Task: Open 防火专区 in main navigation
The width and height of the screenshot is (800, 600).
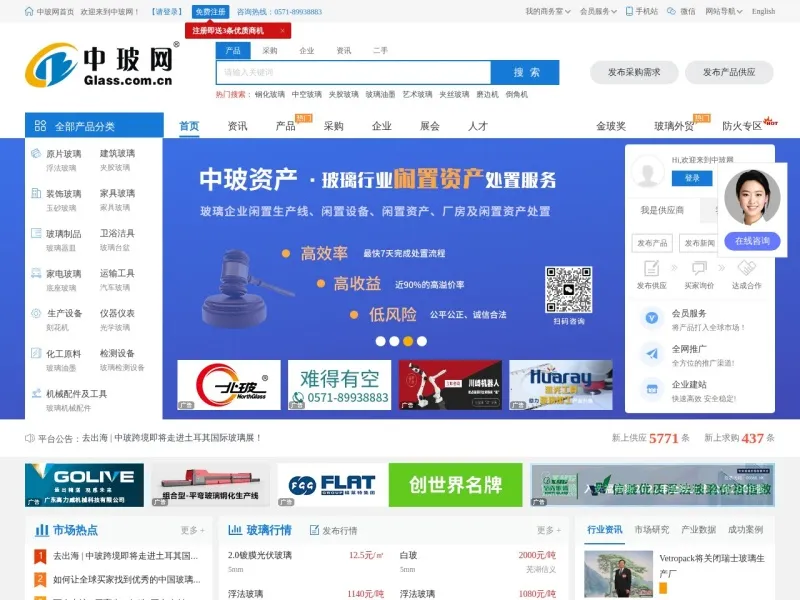Action: coord(742,126)
